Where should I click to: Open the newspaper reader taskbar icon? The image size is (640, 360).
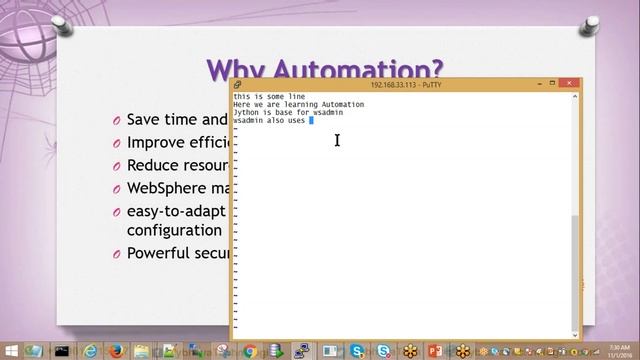point(330,351)
